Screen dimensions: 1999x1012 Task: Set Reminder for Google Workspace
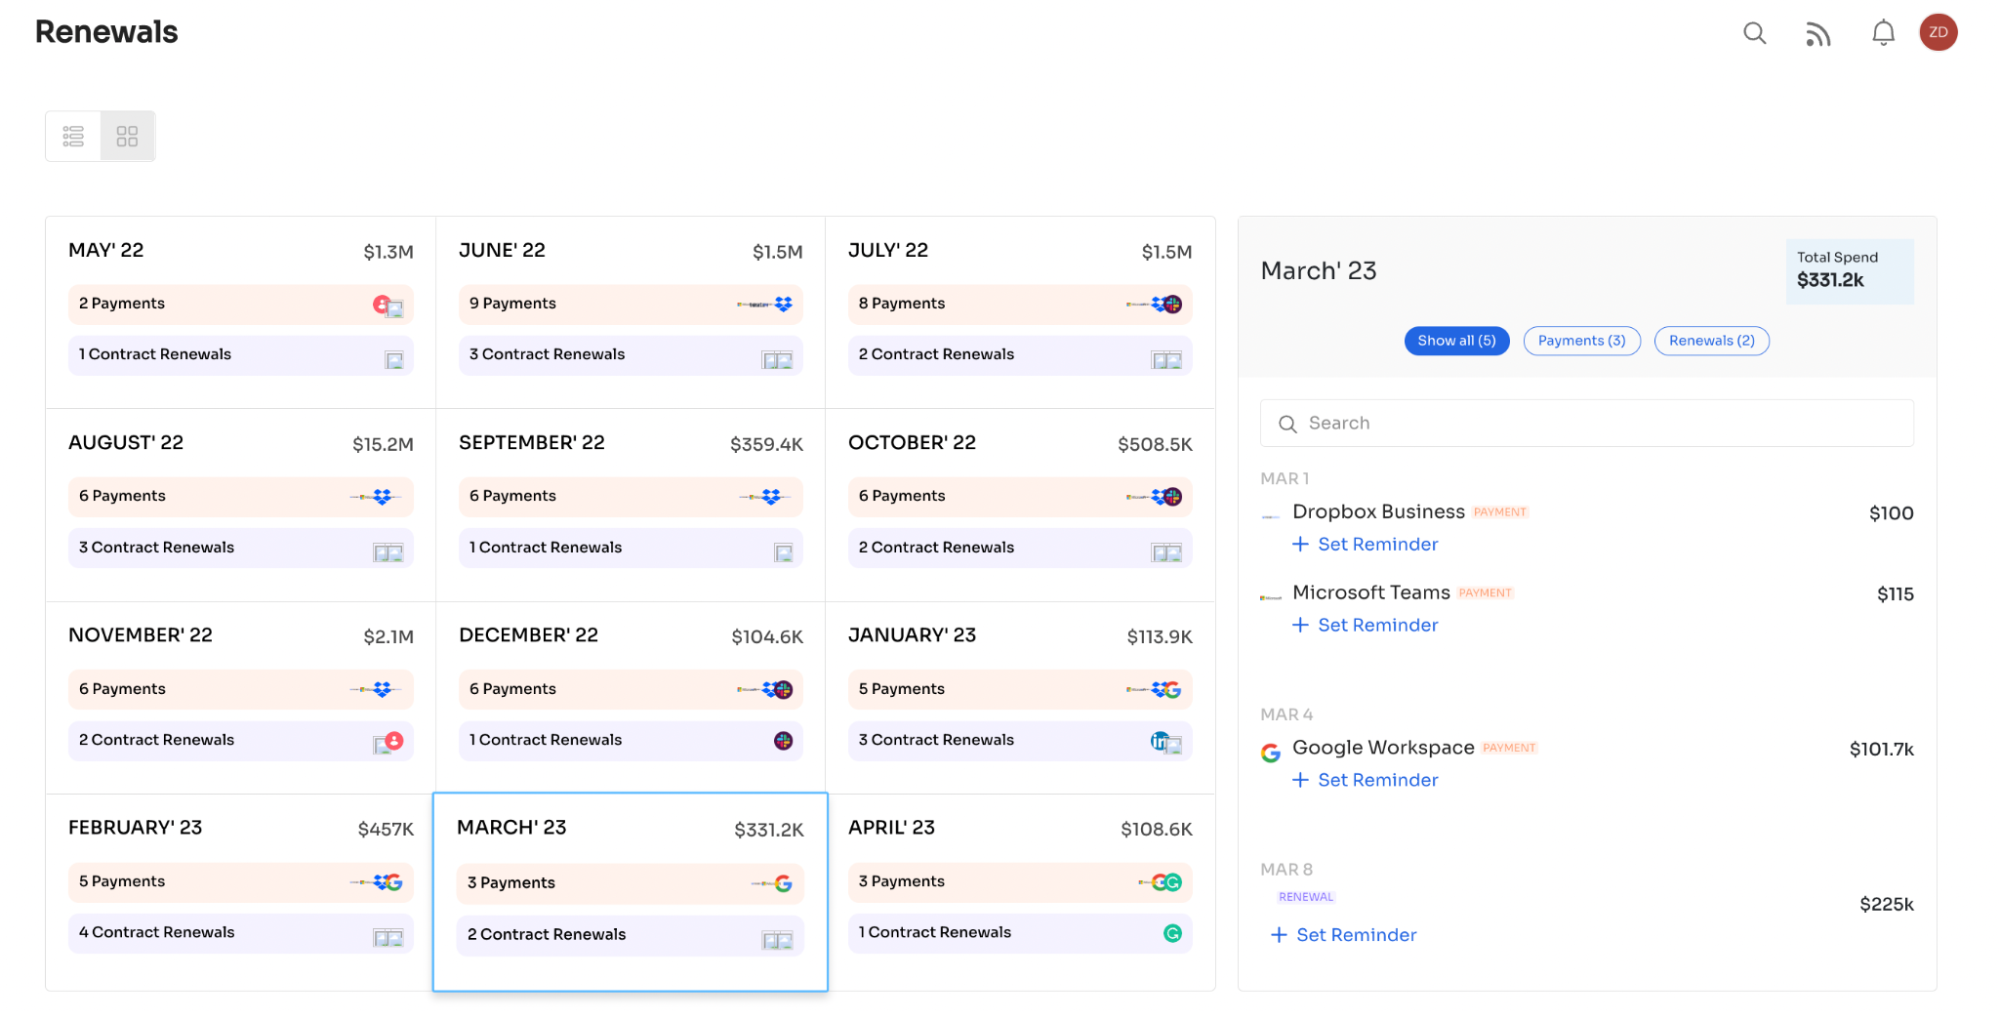pos(1365,780)
